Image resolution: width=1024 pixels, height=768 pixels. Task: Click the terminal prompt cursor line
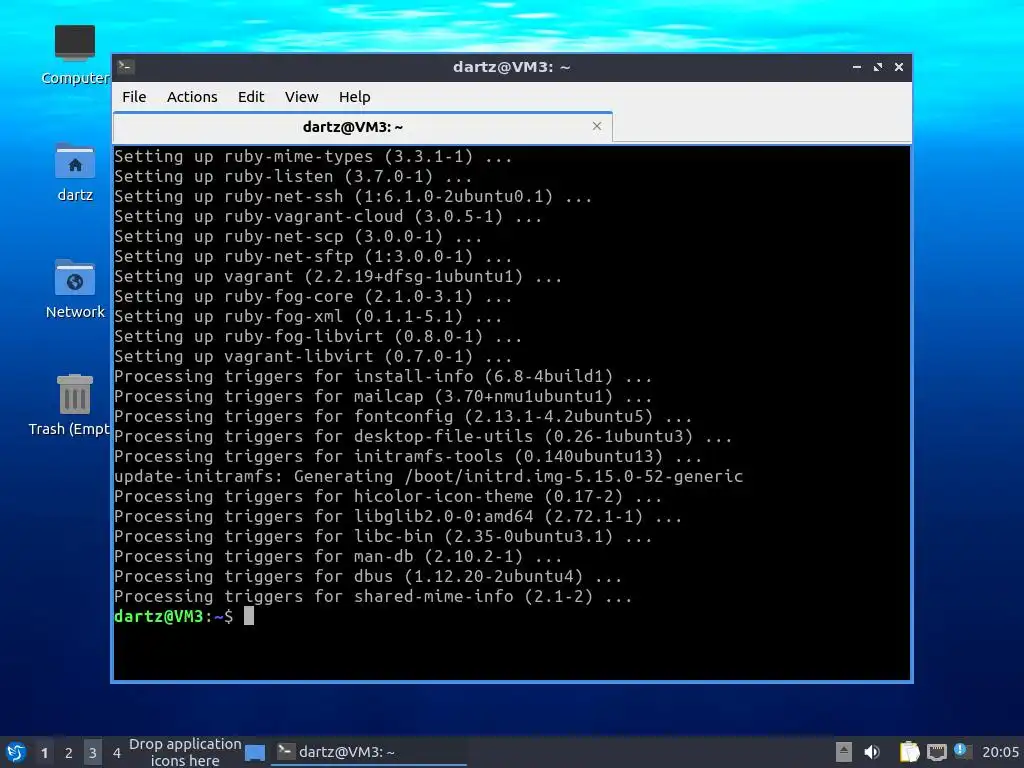click(184, 616)
